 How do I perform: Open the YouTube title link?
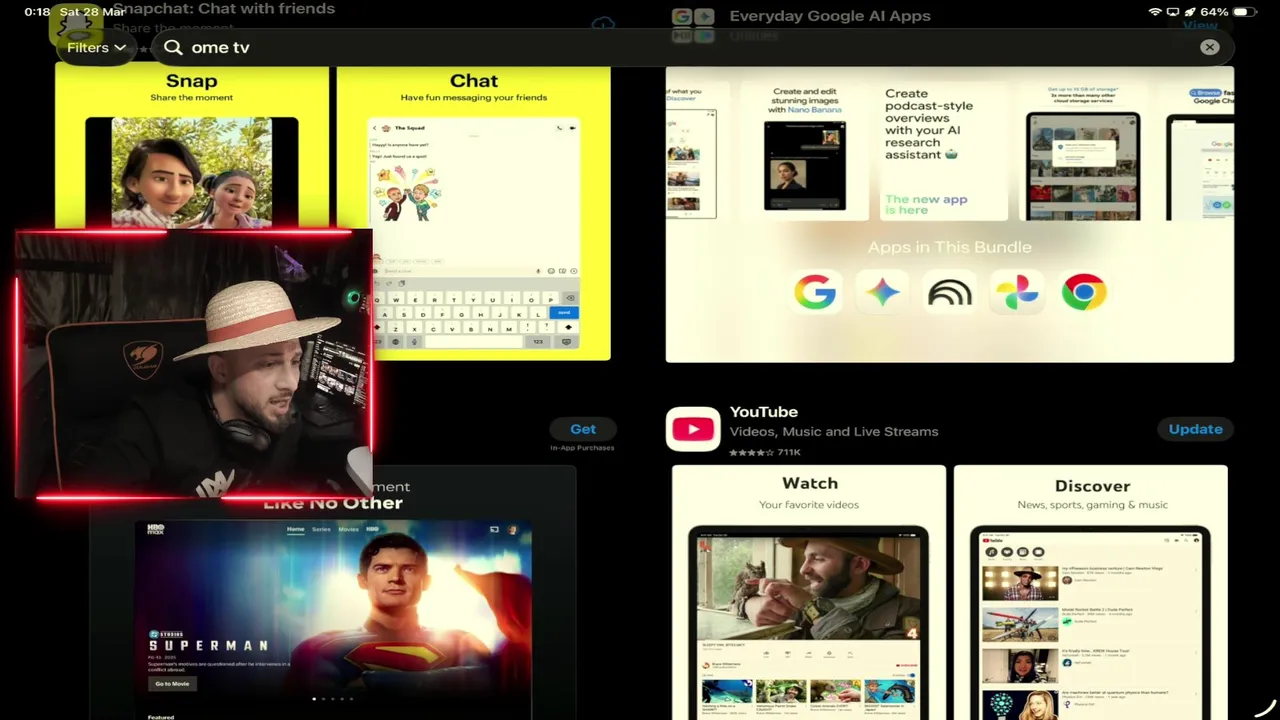coord(763,412)
